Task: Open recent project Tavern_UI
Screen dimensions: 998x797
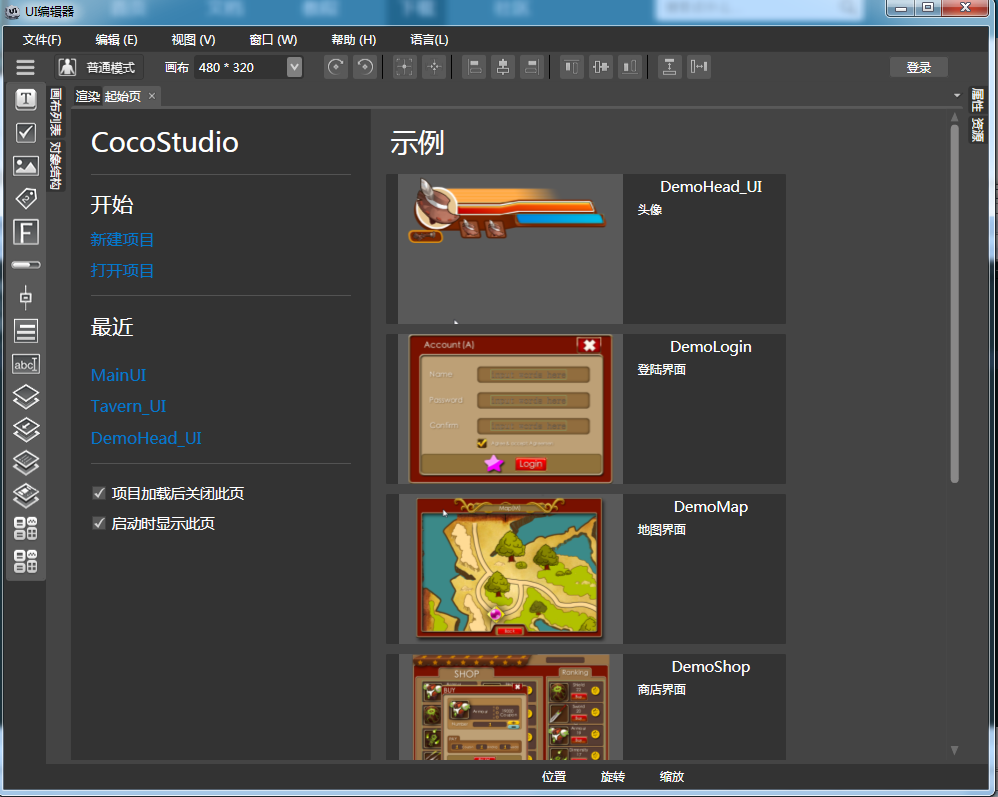Action: [129, 406]
